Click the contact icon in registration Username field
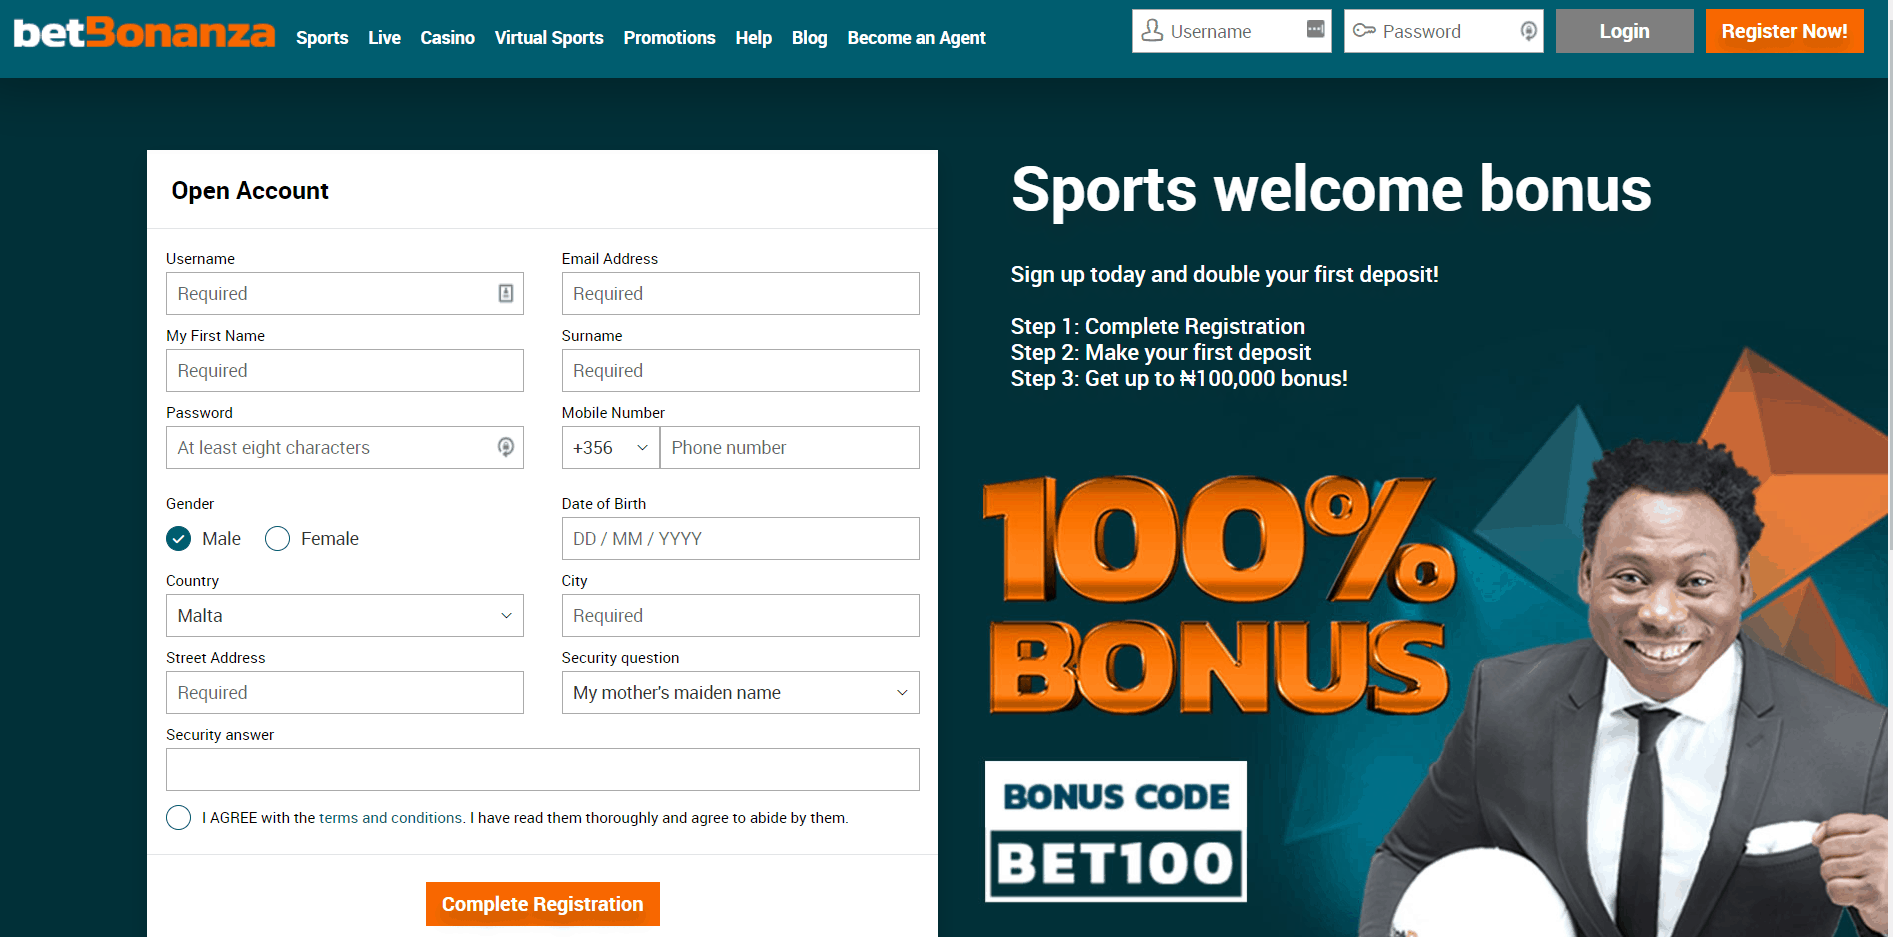1893x937 pixels. pyautogui.click(x=506, y=293)
